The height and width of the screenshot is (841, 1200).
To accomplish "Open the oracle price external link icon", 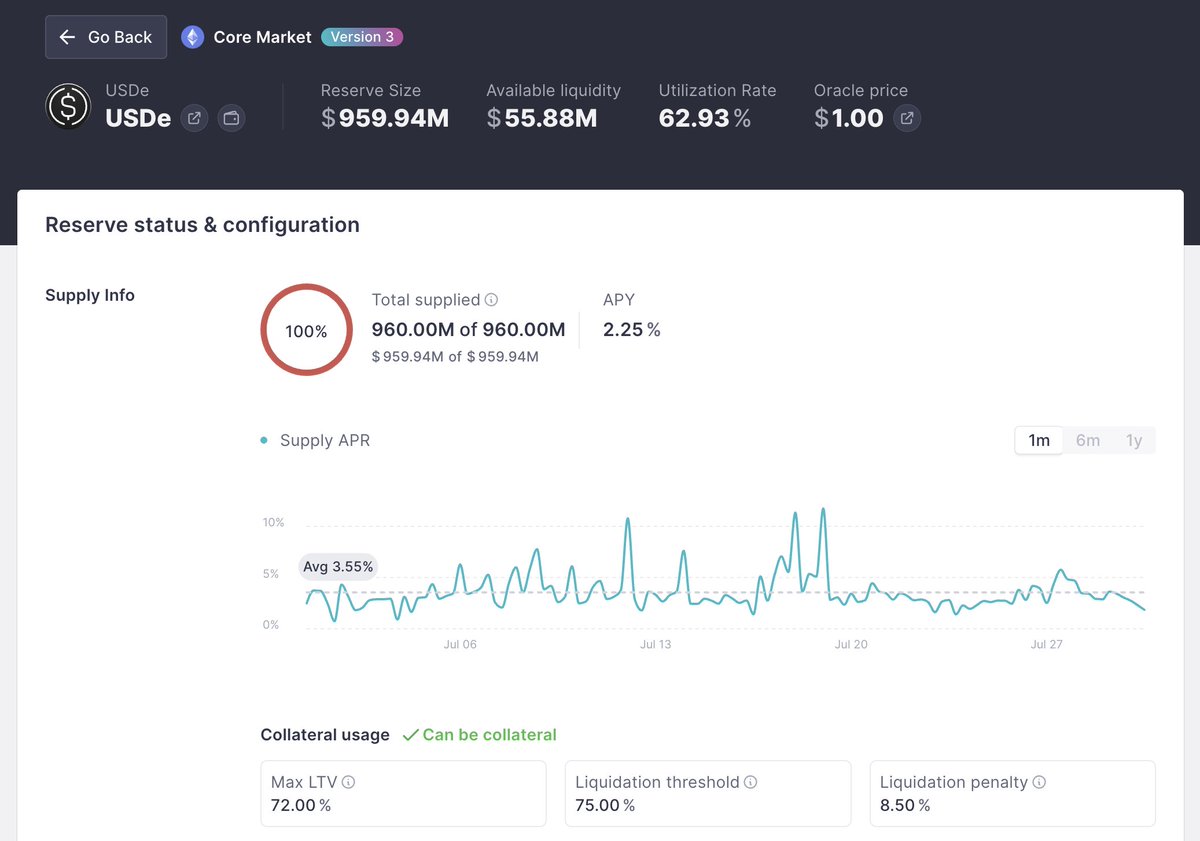I will pos(907,118).
